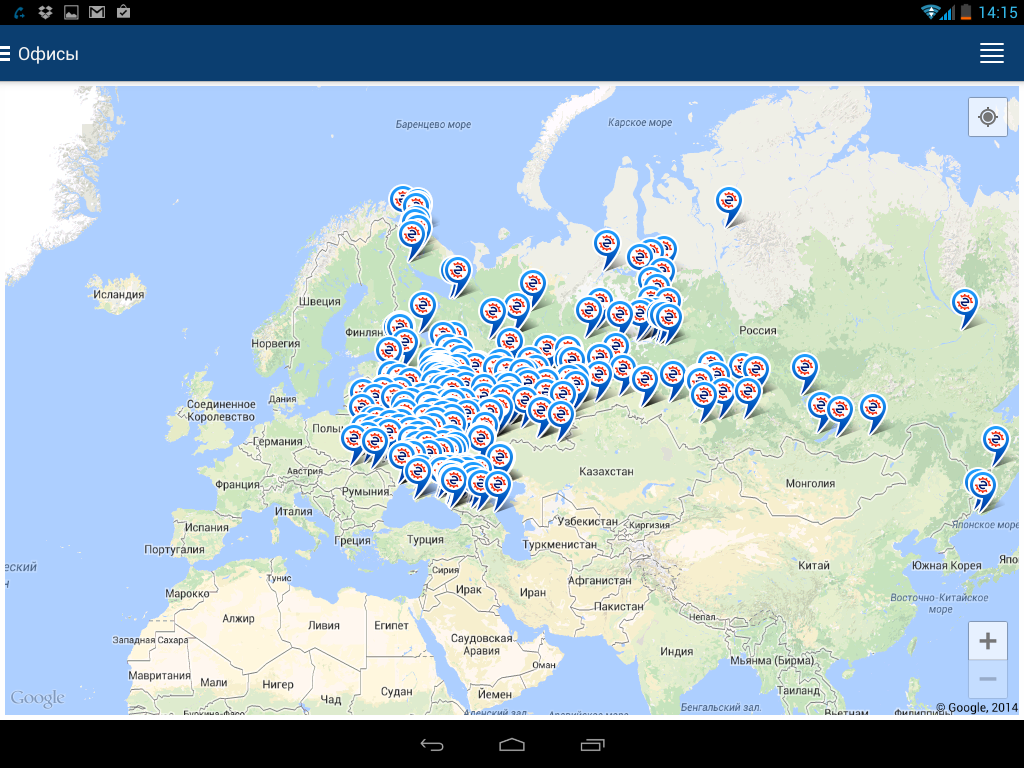
Task: Open the recent apps switcher
Action: tap(592, 745)
